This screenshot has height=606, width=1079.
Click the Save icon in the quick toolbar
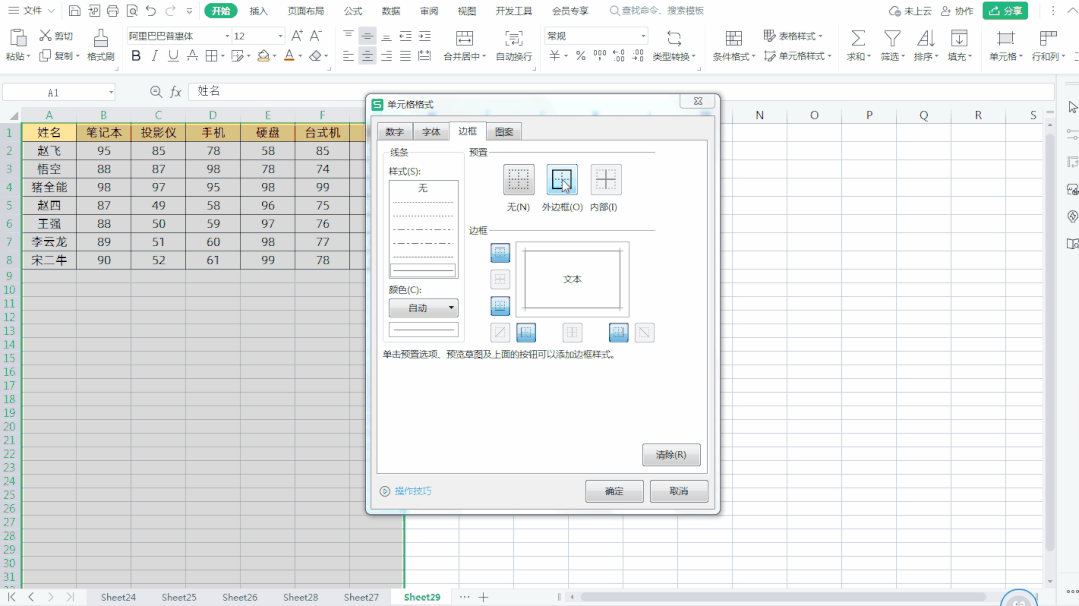click(x=74, y=11)
